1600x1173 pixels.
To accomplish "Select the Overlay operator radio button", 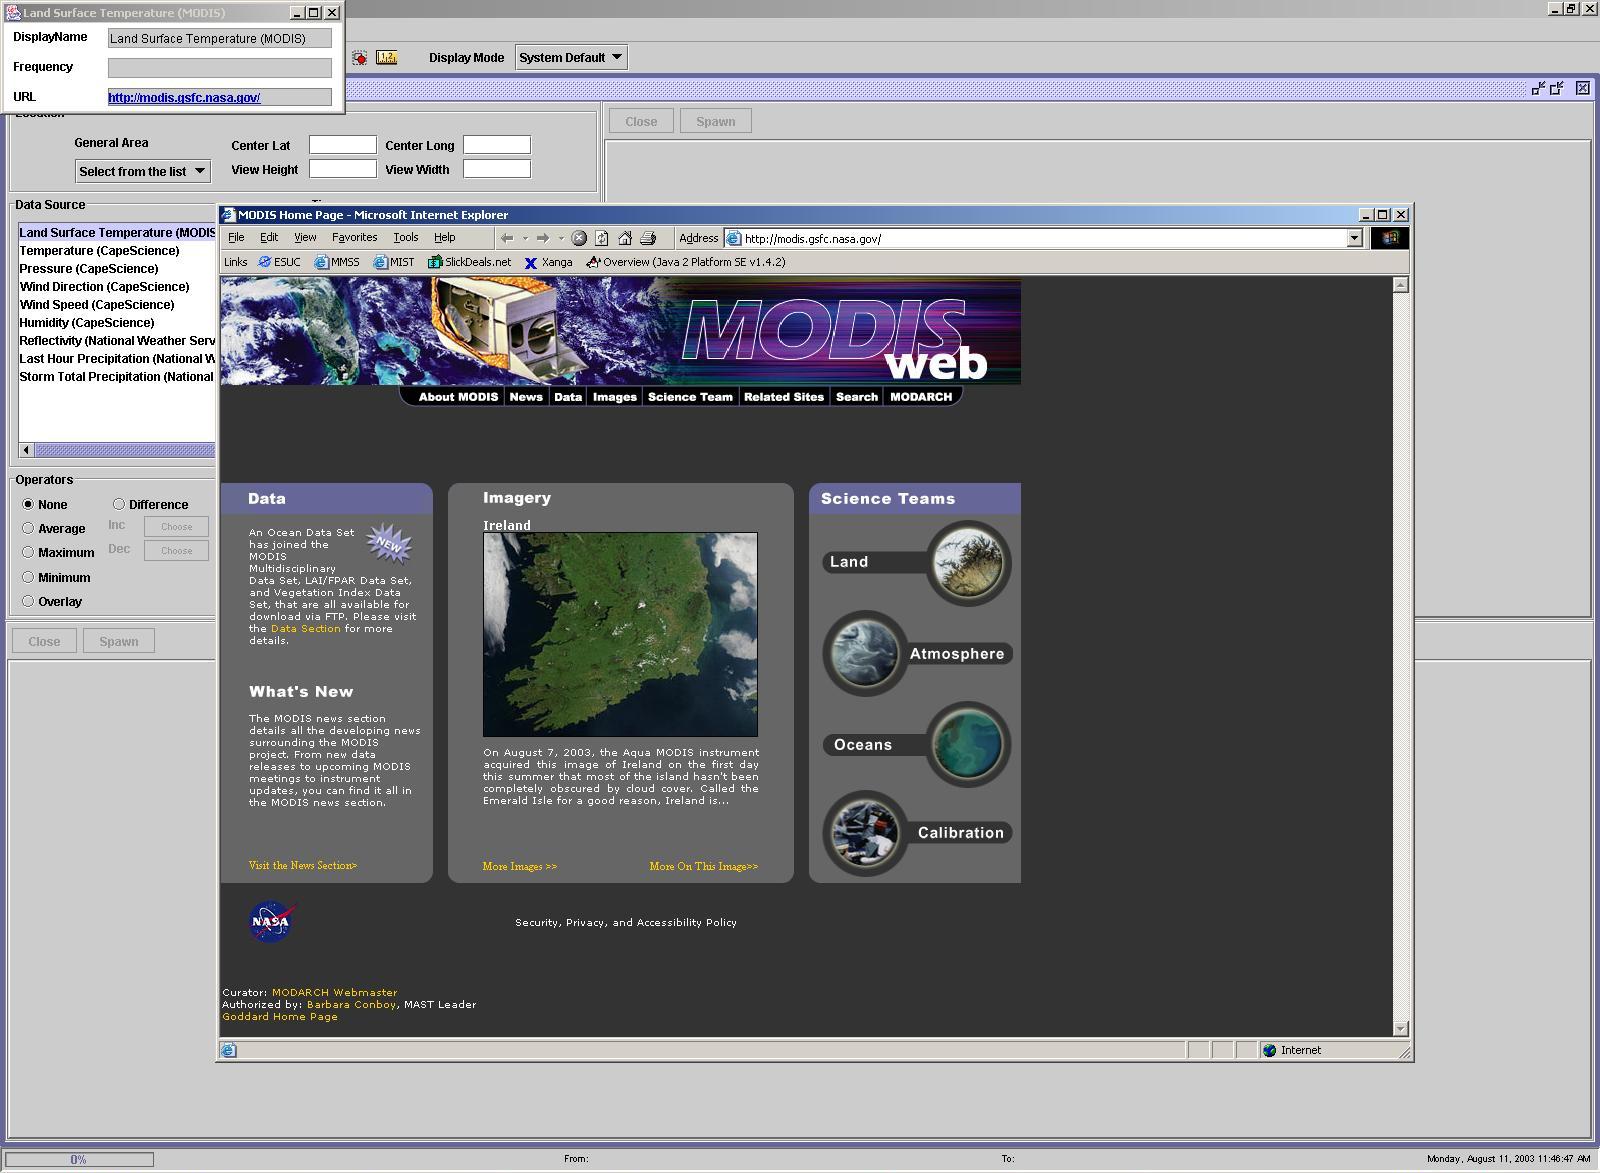I will pyautogui.click(x=28, y=601).
